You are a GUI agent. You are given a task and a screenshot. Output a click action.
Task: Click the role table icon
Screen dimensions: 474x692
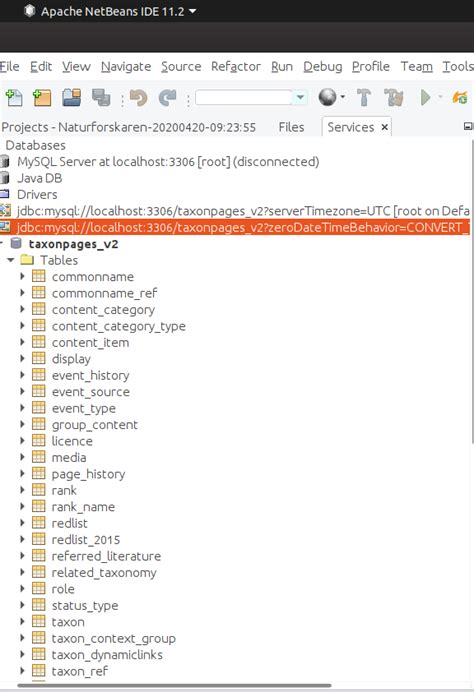coord(39,589)
